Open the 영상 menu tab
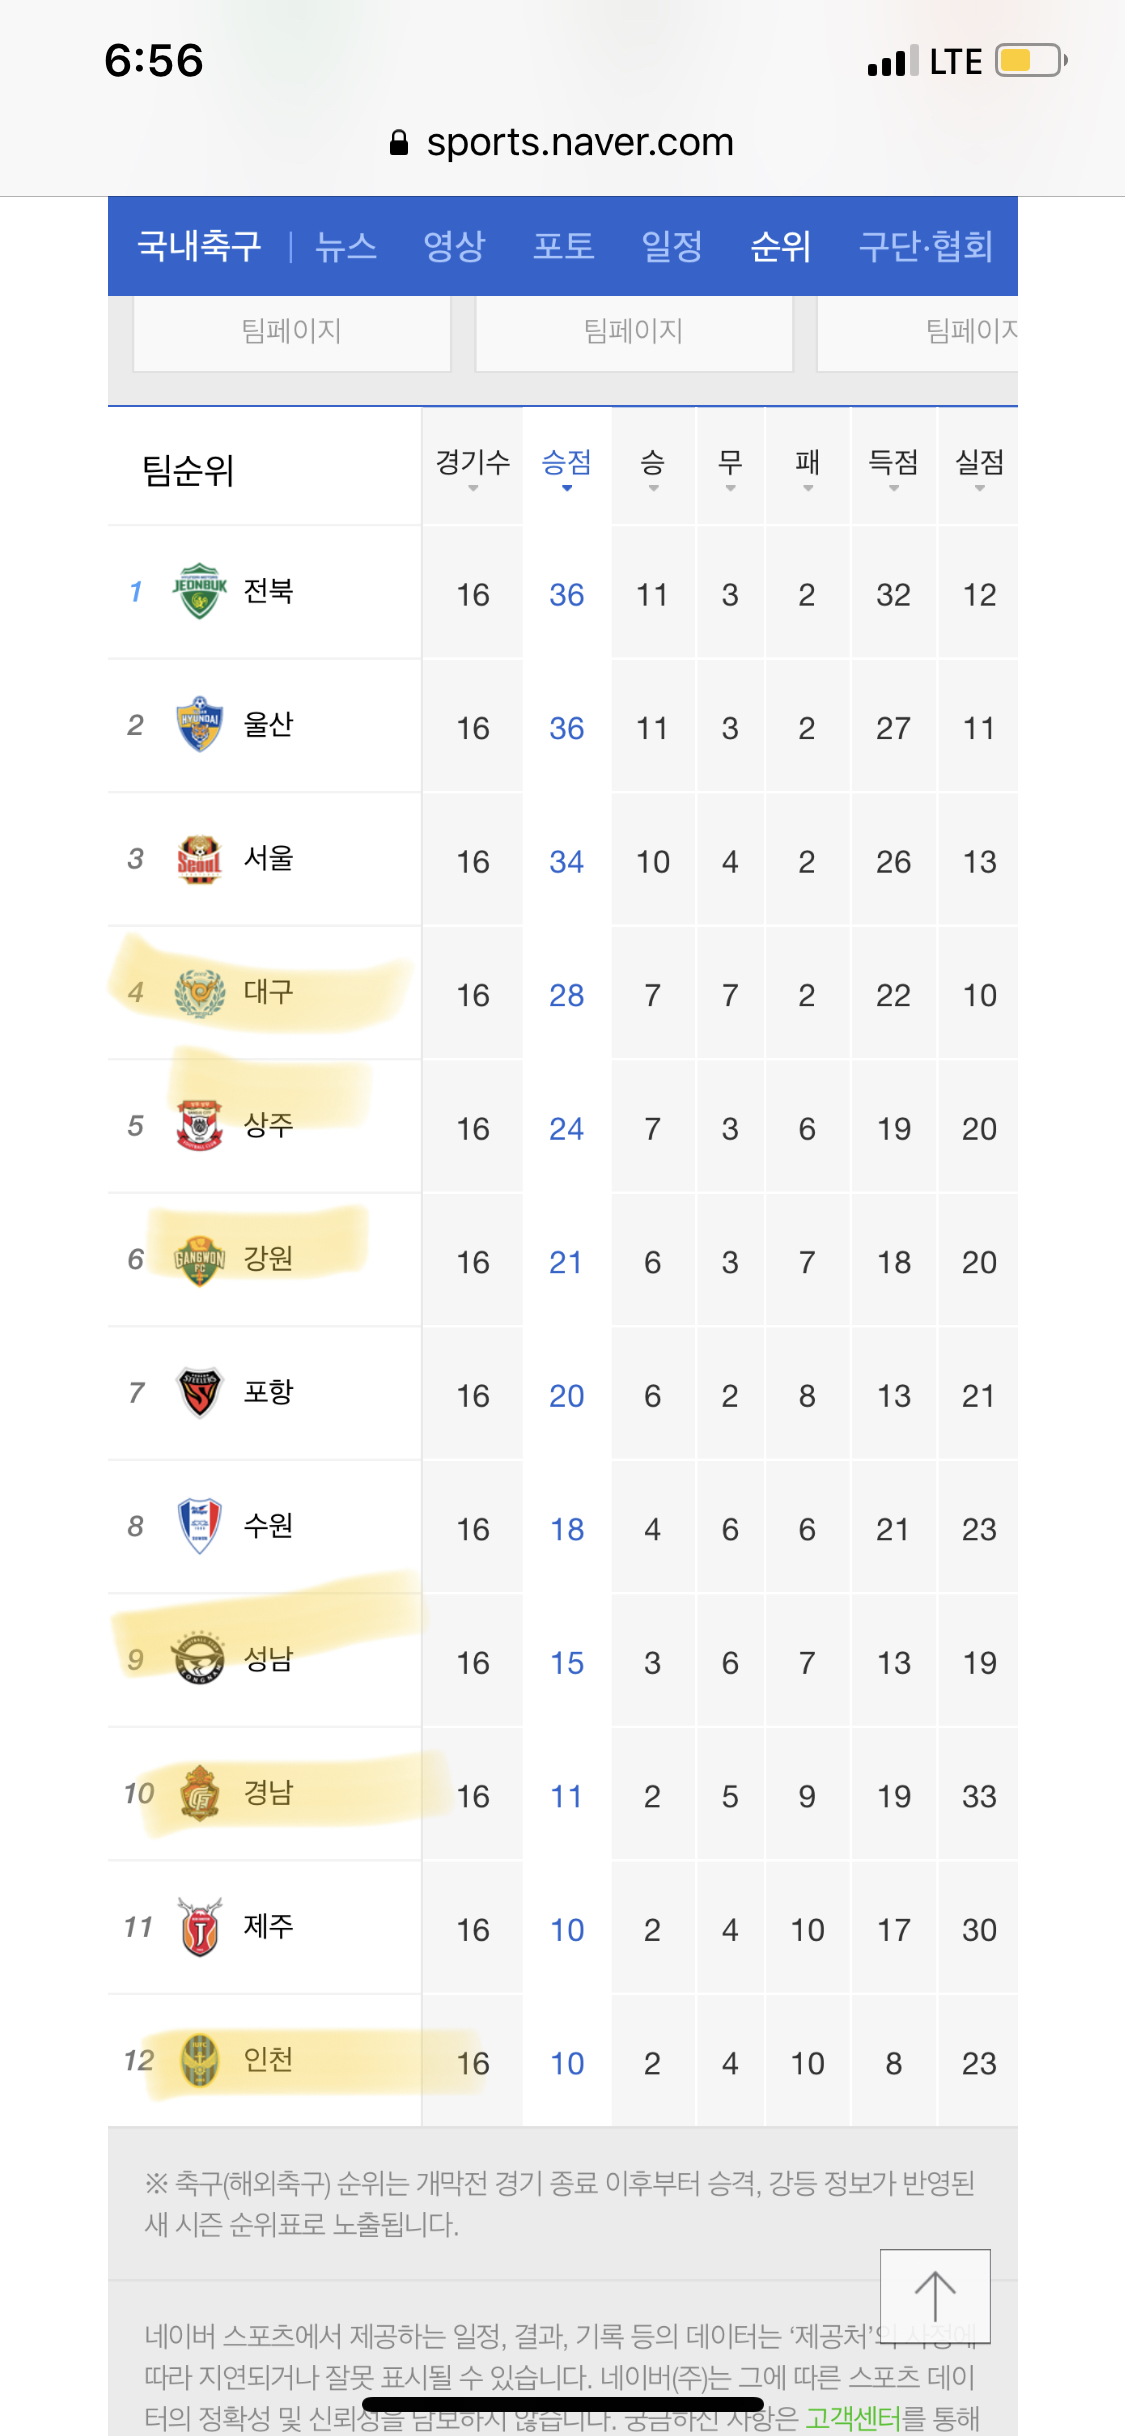Image resolution: width=1125 pixels, height=2436 pixels. pyautogui.click(x=454, y=246)
